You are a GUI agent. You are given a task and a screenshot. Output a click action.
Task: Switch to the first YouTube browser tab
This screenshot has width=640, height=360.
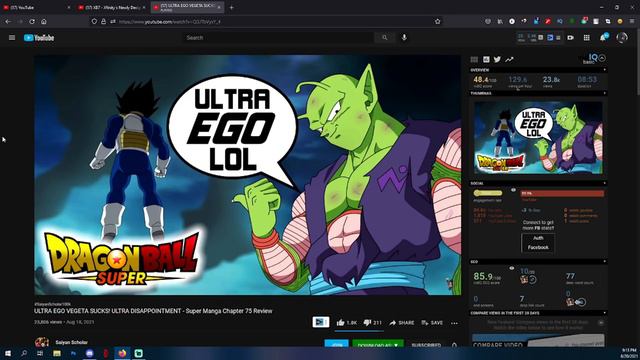tap(37, 7)
